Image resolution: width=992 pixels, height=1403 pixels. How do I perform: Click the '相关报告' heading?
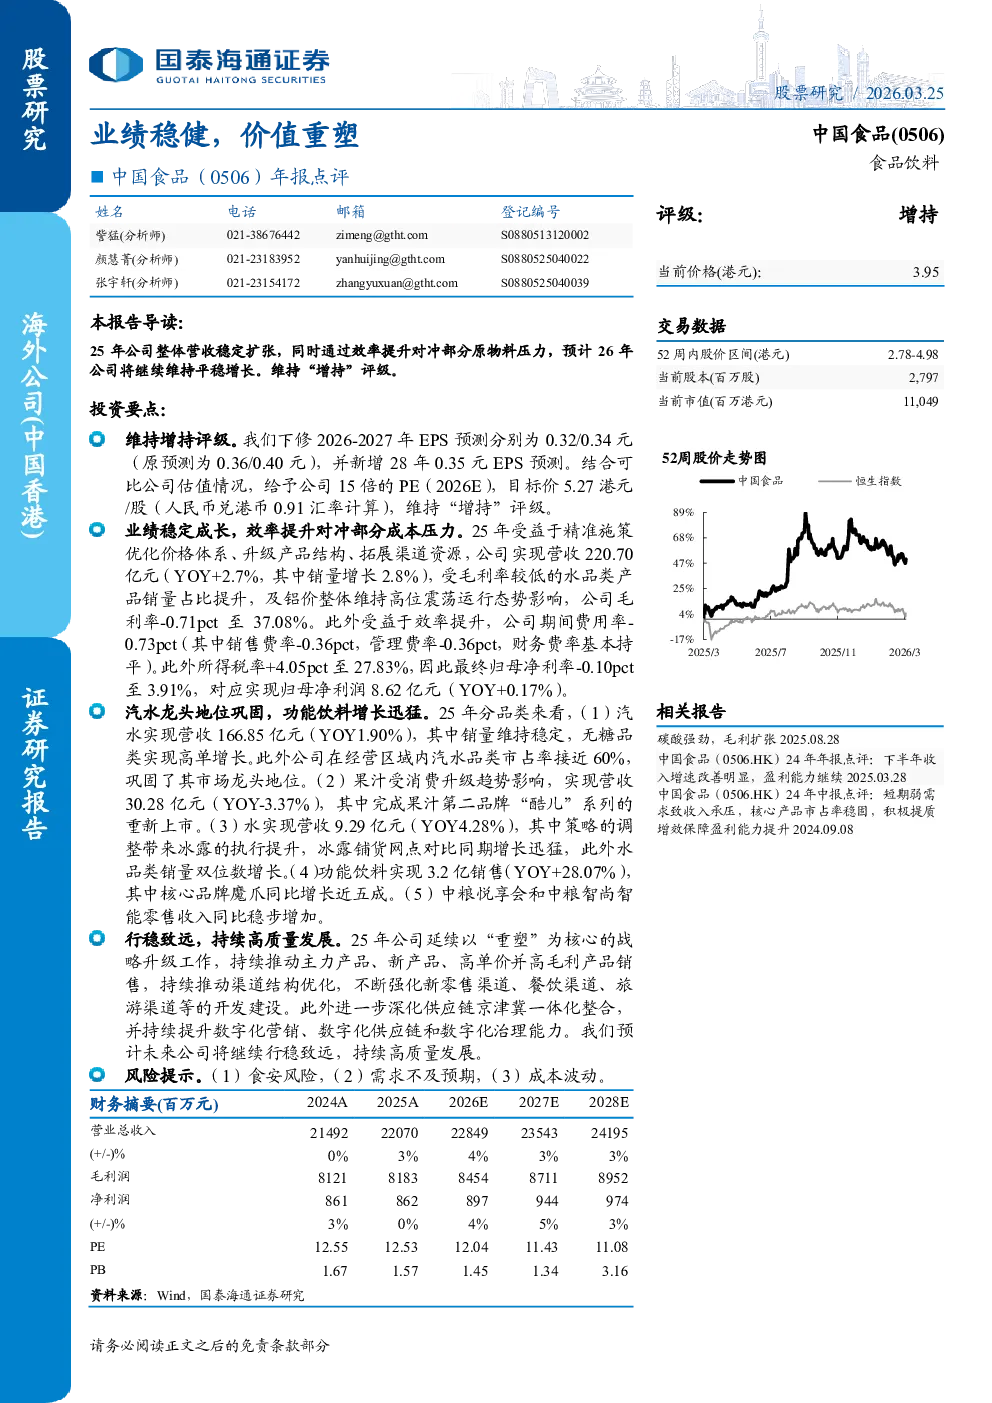coord(691,712)
